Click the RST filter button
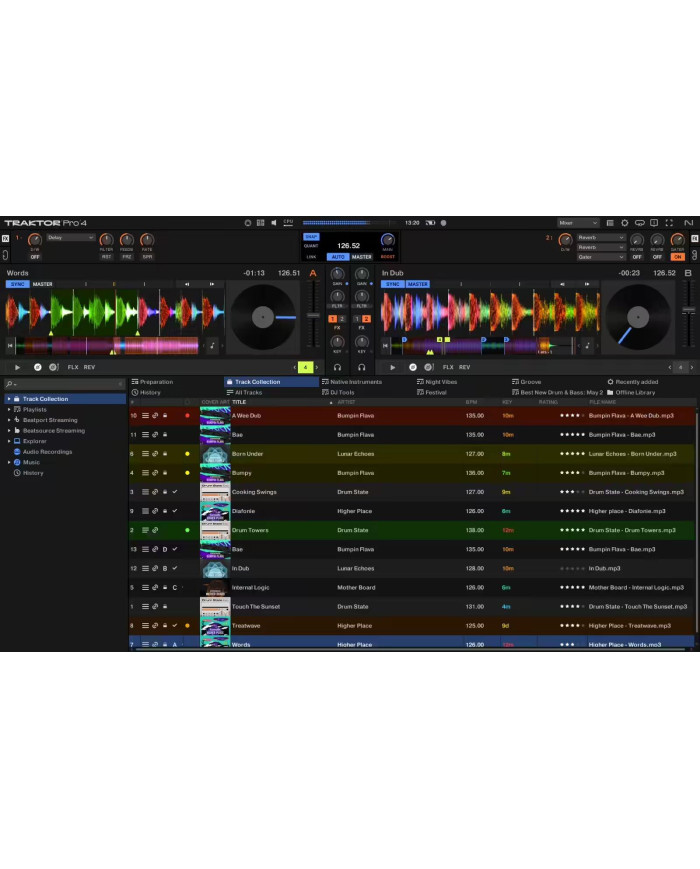700x869 pixels. click(x=106, y=257)
